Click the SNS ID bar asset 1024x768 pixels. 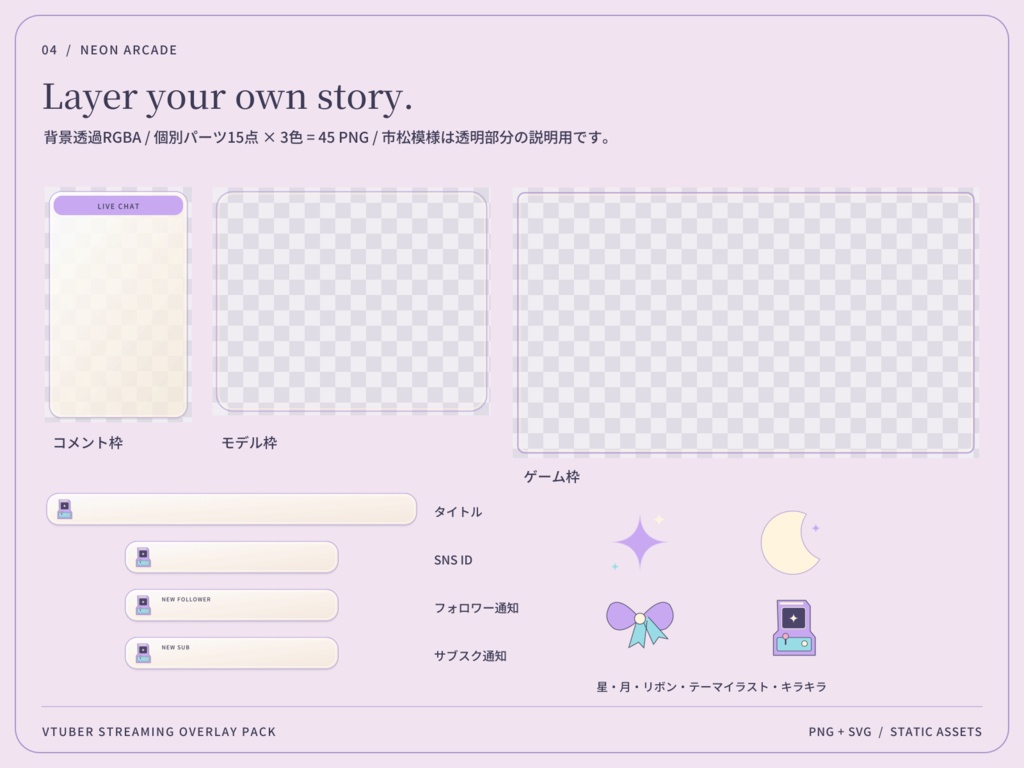click(232, 557)
